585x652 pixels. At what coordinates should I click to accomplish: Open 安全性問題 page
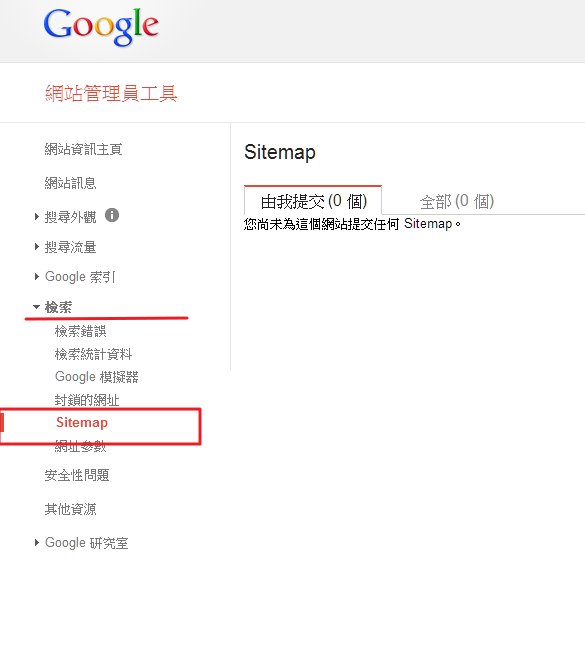click(x=77, y=475)
